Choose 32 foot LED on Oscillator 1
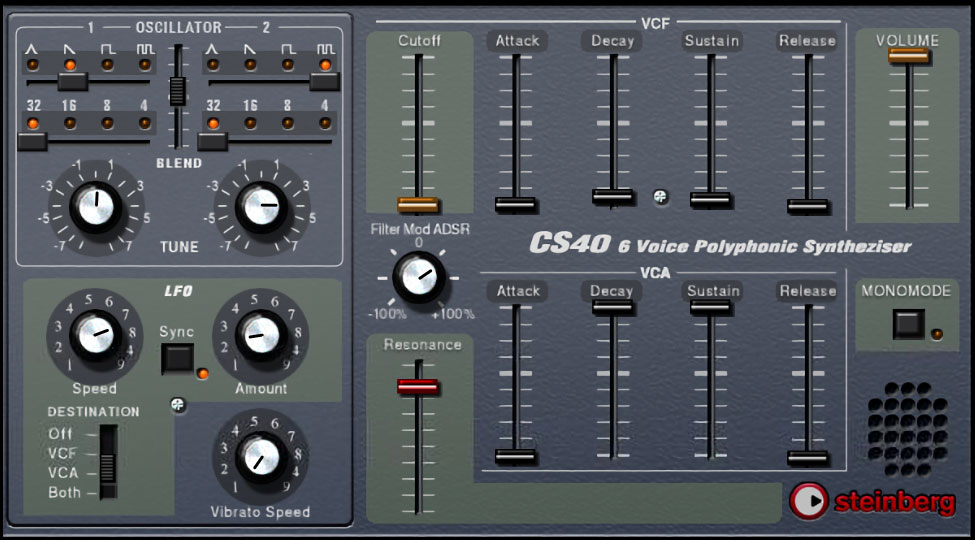The width and height of the screenshot is (975, 540). pyautogui.click(x=32, y=123)
